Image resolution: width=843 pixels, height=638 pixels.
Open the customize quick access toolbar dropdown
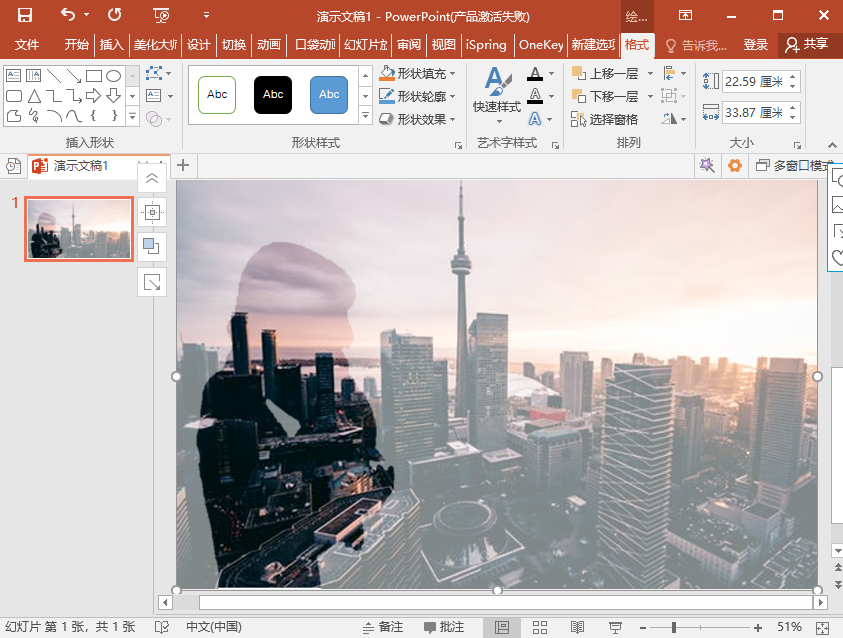pos(206,16)
